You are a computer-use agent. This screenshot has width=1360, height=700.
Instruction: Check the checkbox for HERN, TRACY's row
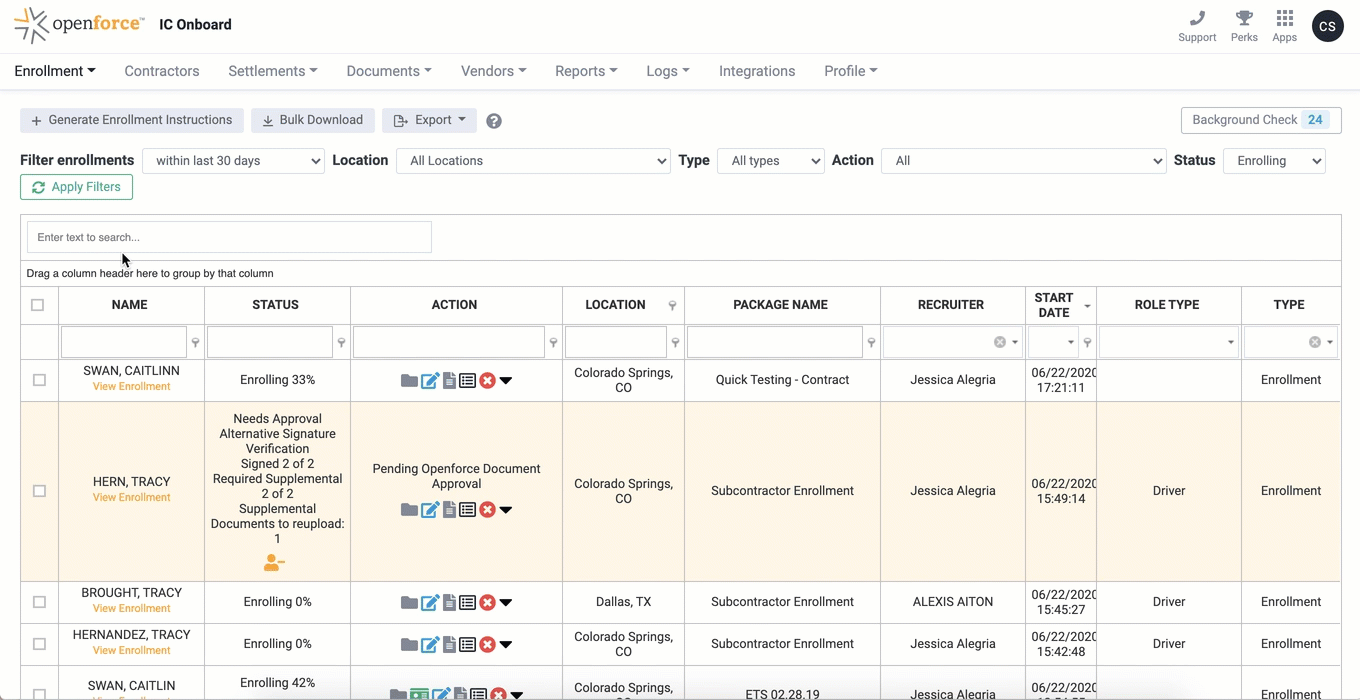point(38,491)
